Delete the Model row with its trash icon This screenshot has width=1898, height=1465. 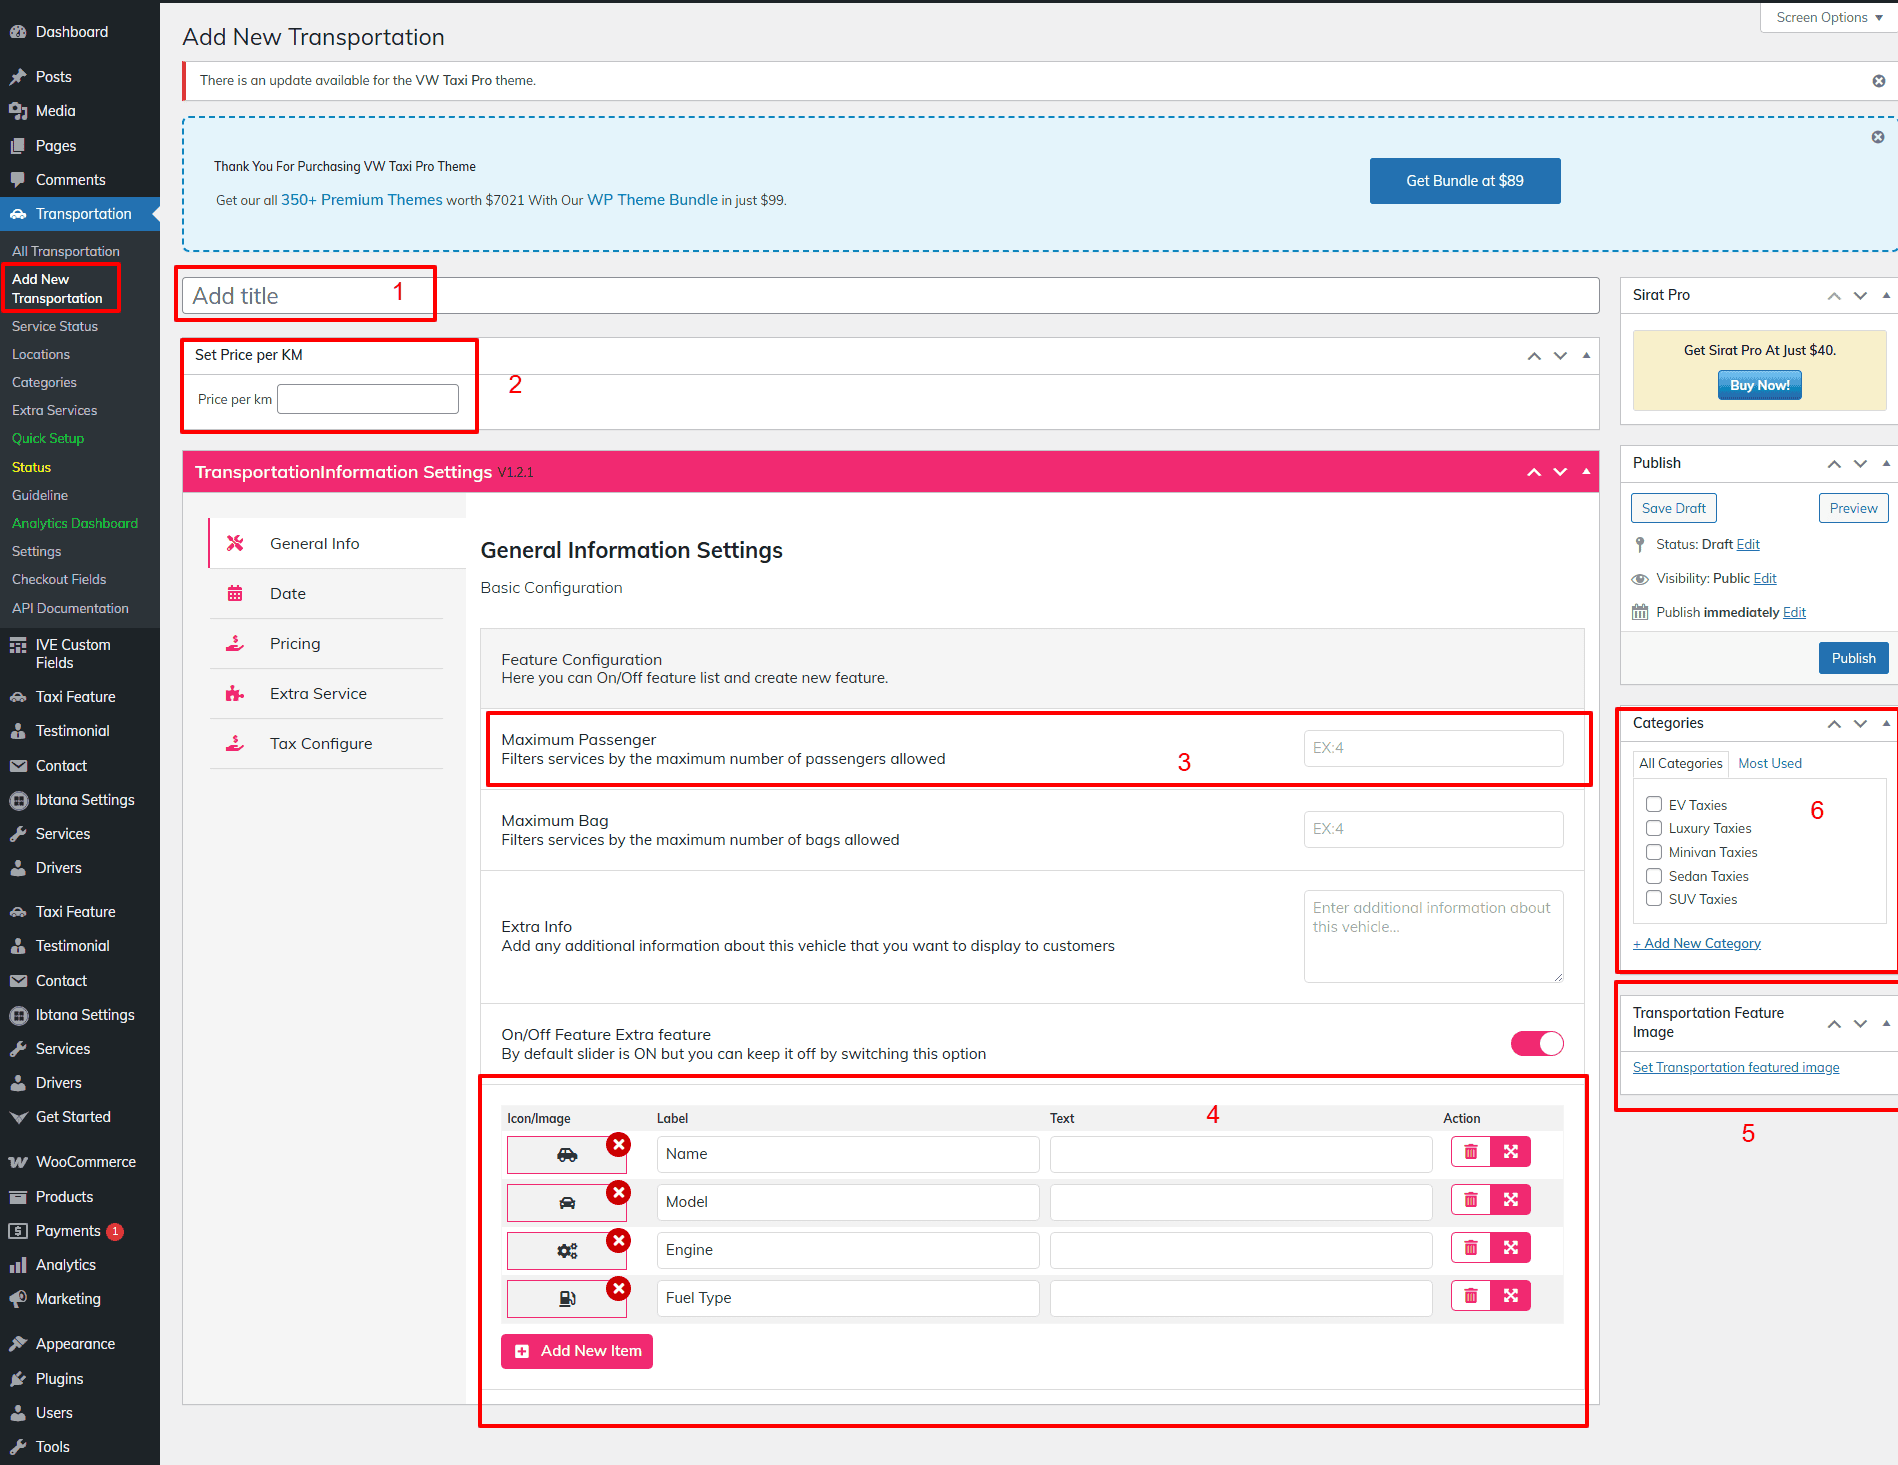click(1470, 1200)
